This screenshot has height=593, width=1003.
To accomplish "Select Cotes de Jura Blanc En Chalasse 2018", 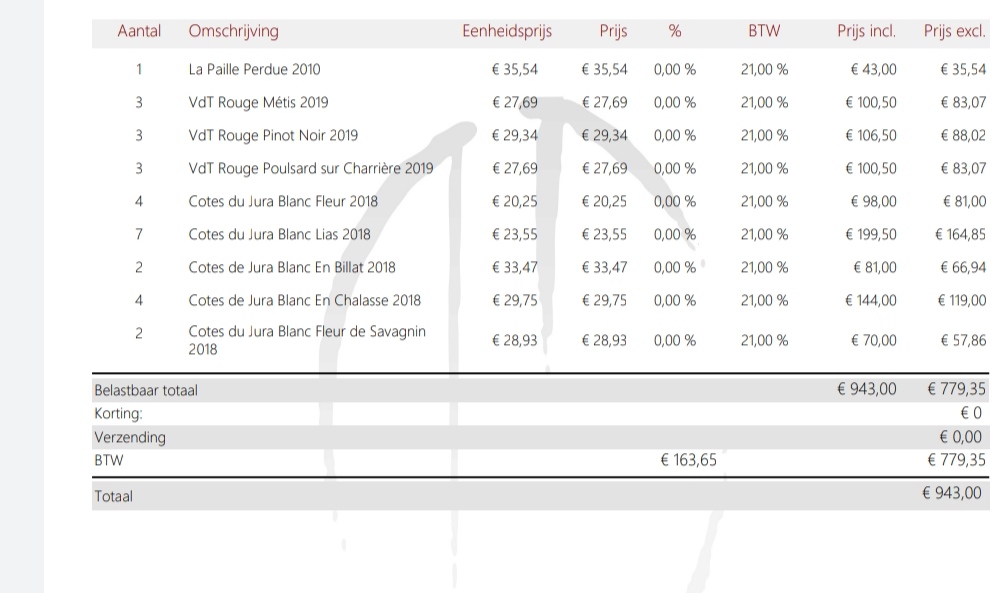I will pos(304,300).
